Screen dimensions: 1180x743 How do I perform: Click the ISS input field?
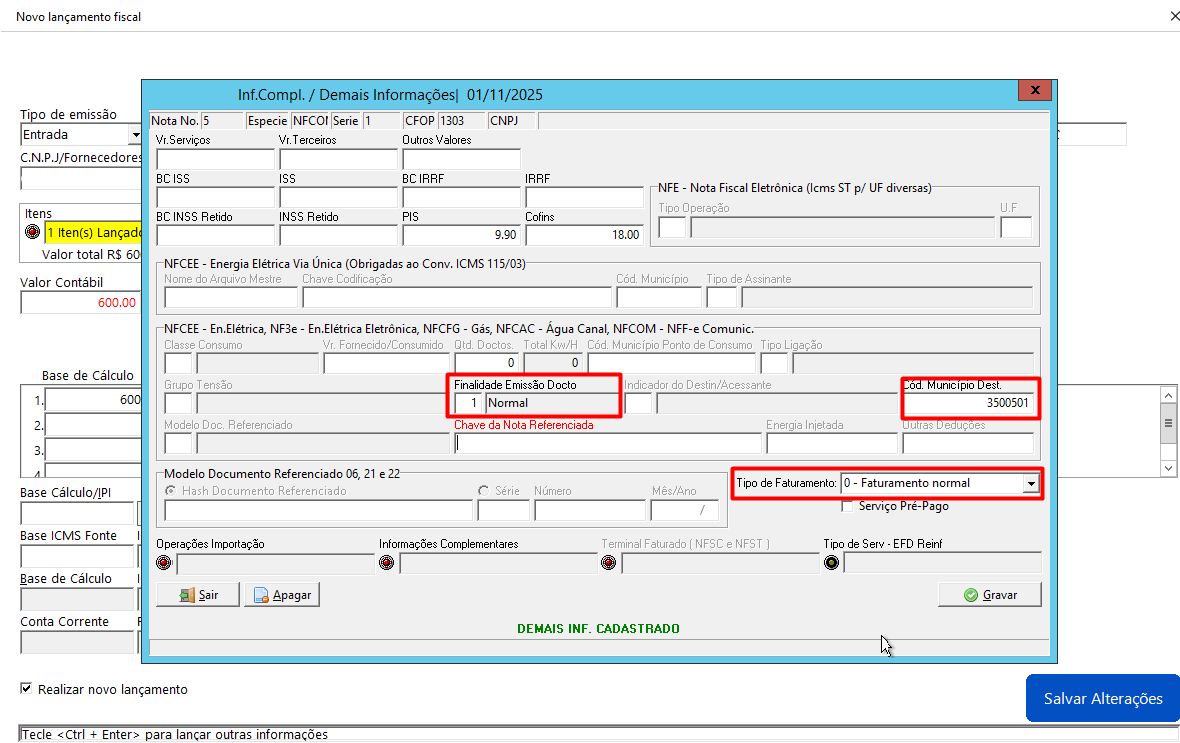(x=338, y=197)
